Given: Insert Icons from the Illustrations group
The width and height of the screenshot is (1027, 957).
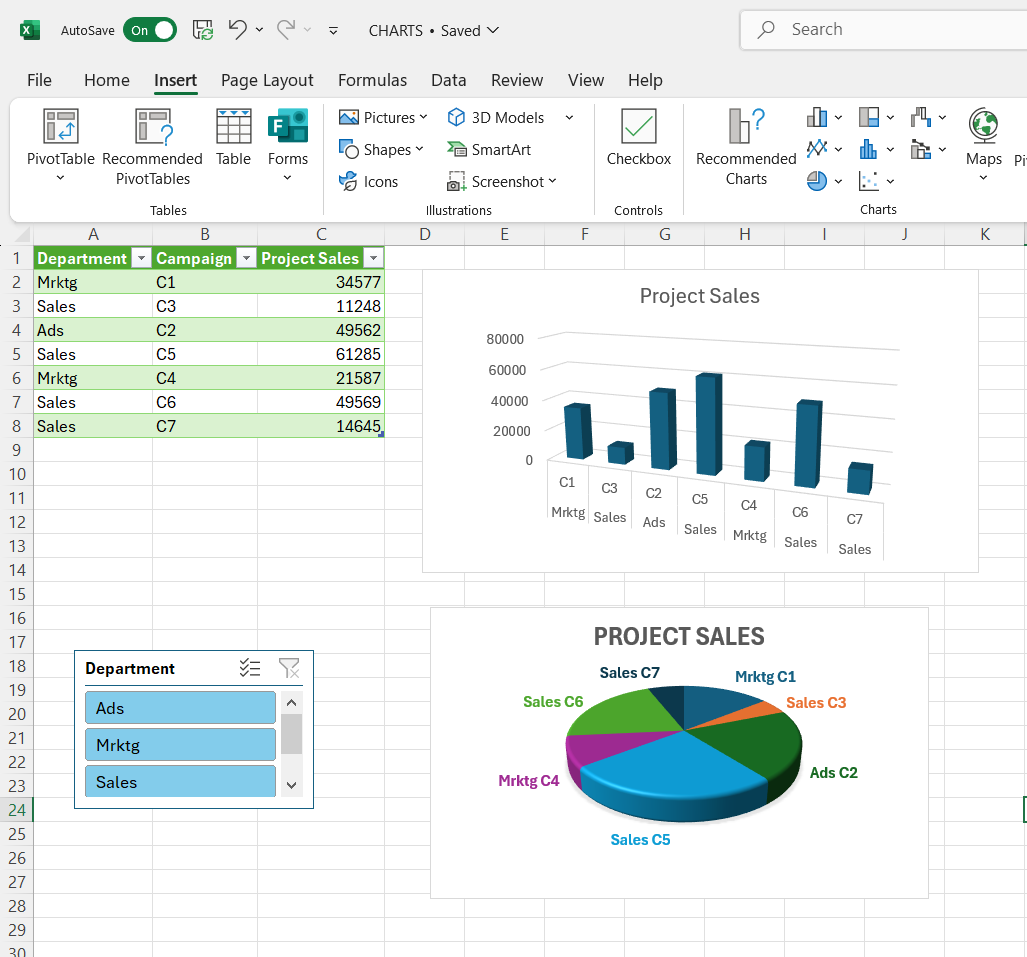Looking at the screenshot, I should point(368,181).
